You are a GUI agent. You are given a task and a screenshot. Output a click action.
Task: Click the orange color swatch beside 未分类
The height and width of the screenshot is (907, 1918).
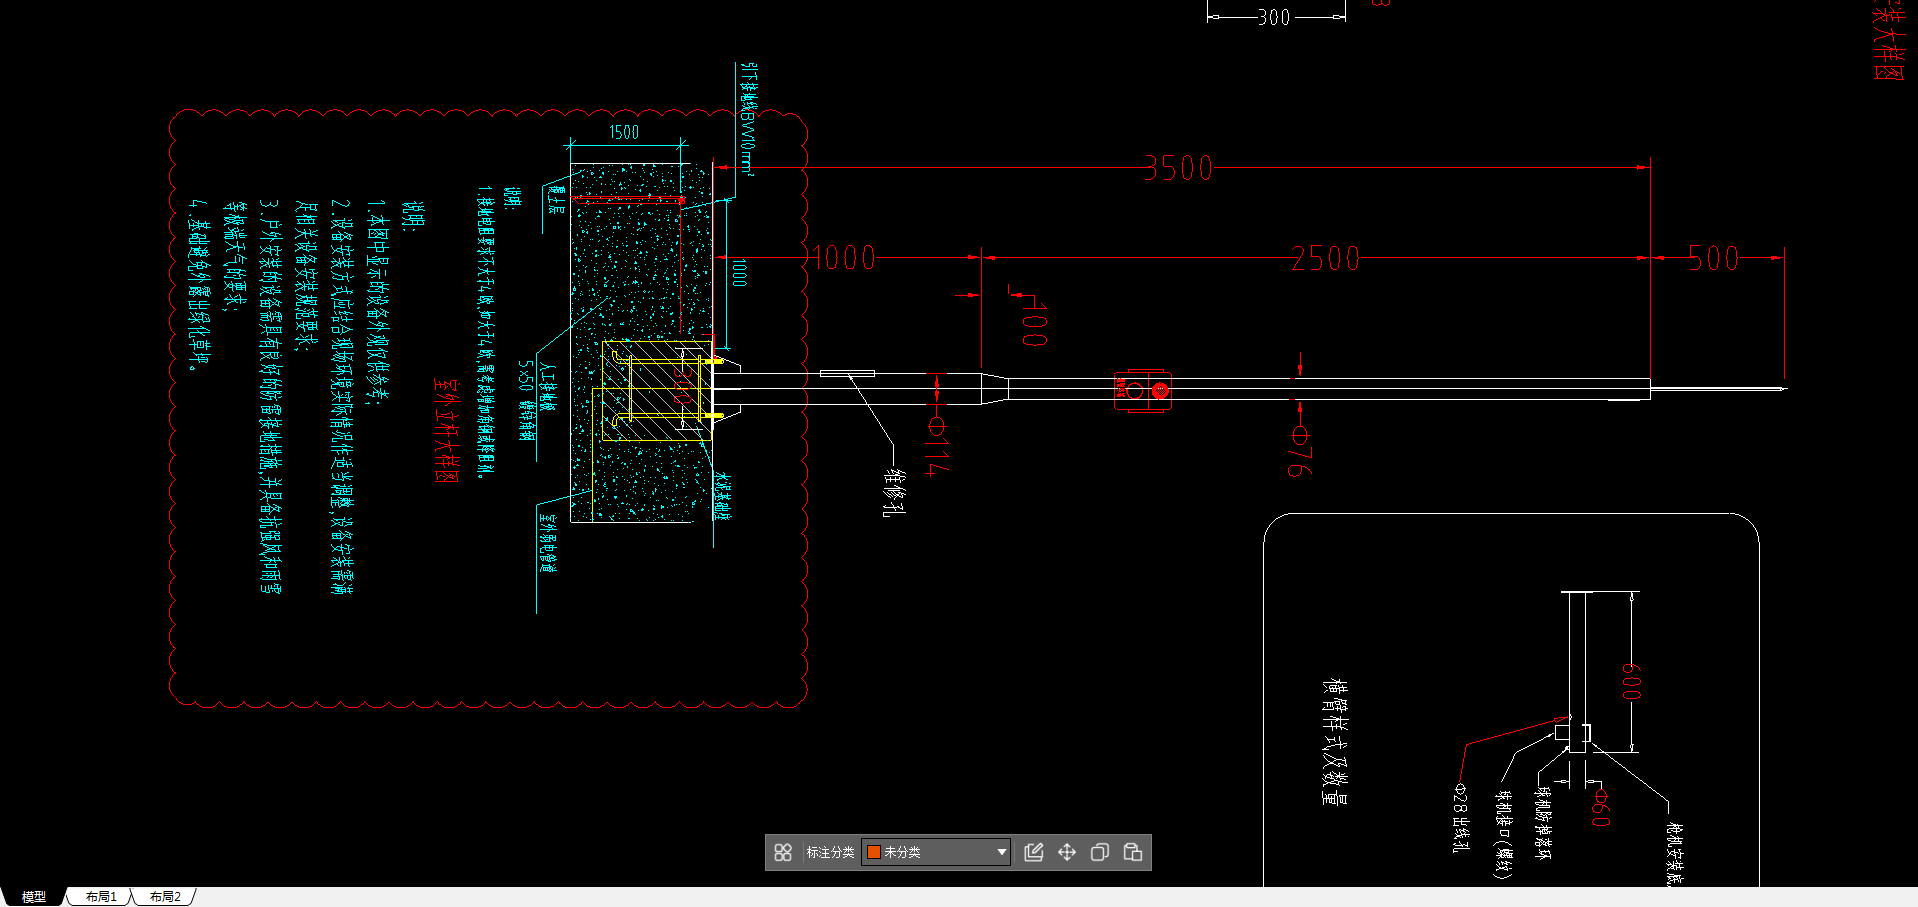point(873,852)
